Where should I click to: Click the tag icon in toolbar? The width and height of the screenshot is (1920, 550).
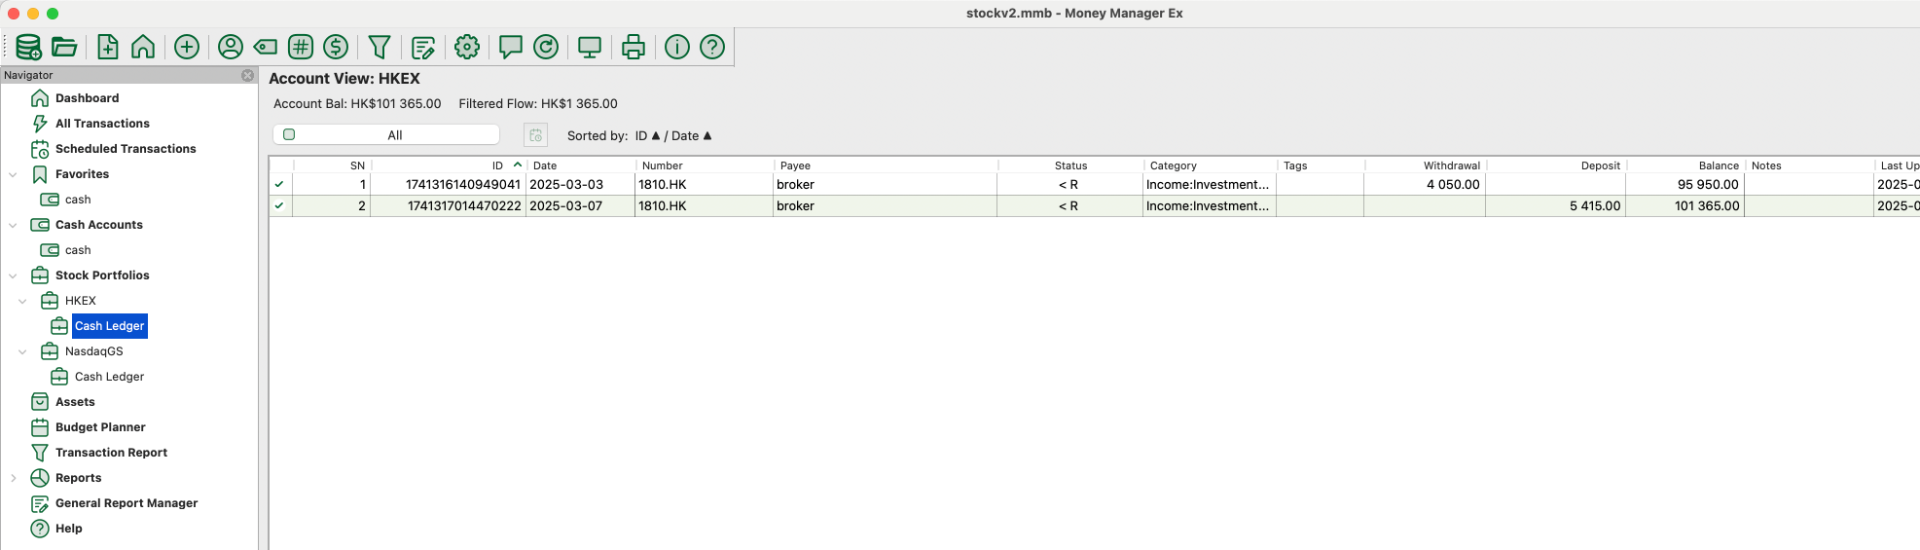(265, 47)
